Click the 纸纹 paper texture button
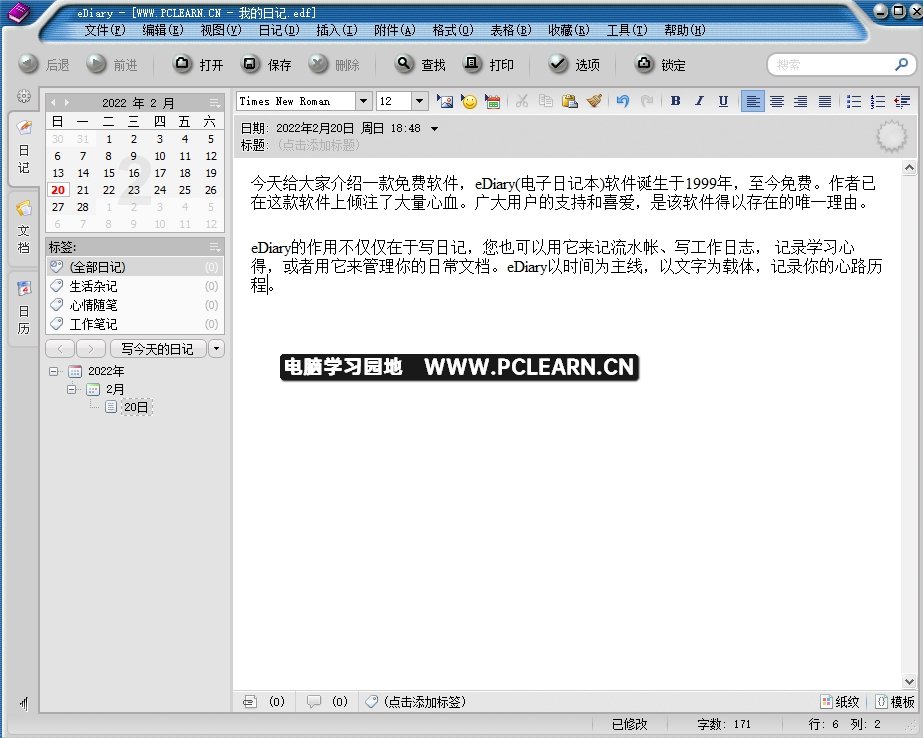Image resolution: width=923 pixels, height=738 pixels. coord(840,702)
